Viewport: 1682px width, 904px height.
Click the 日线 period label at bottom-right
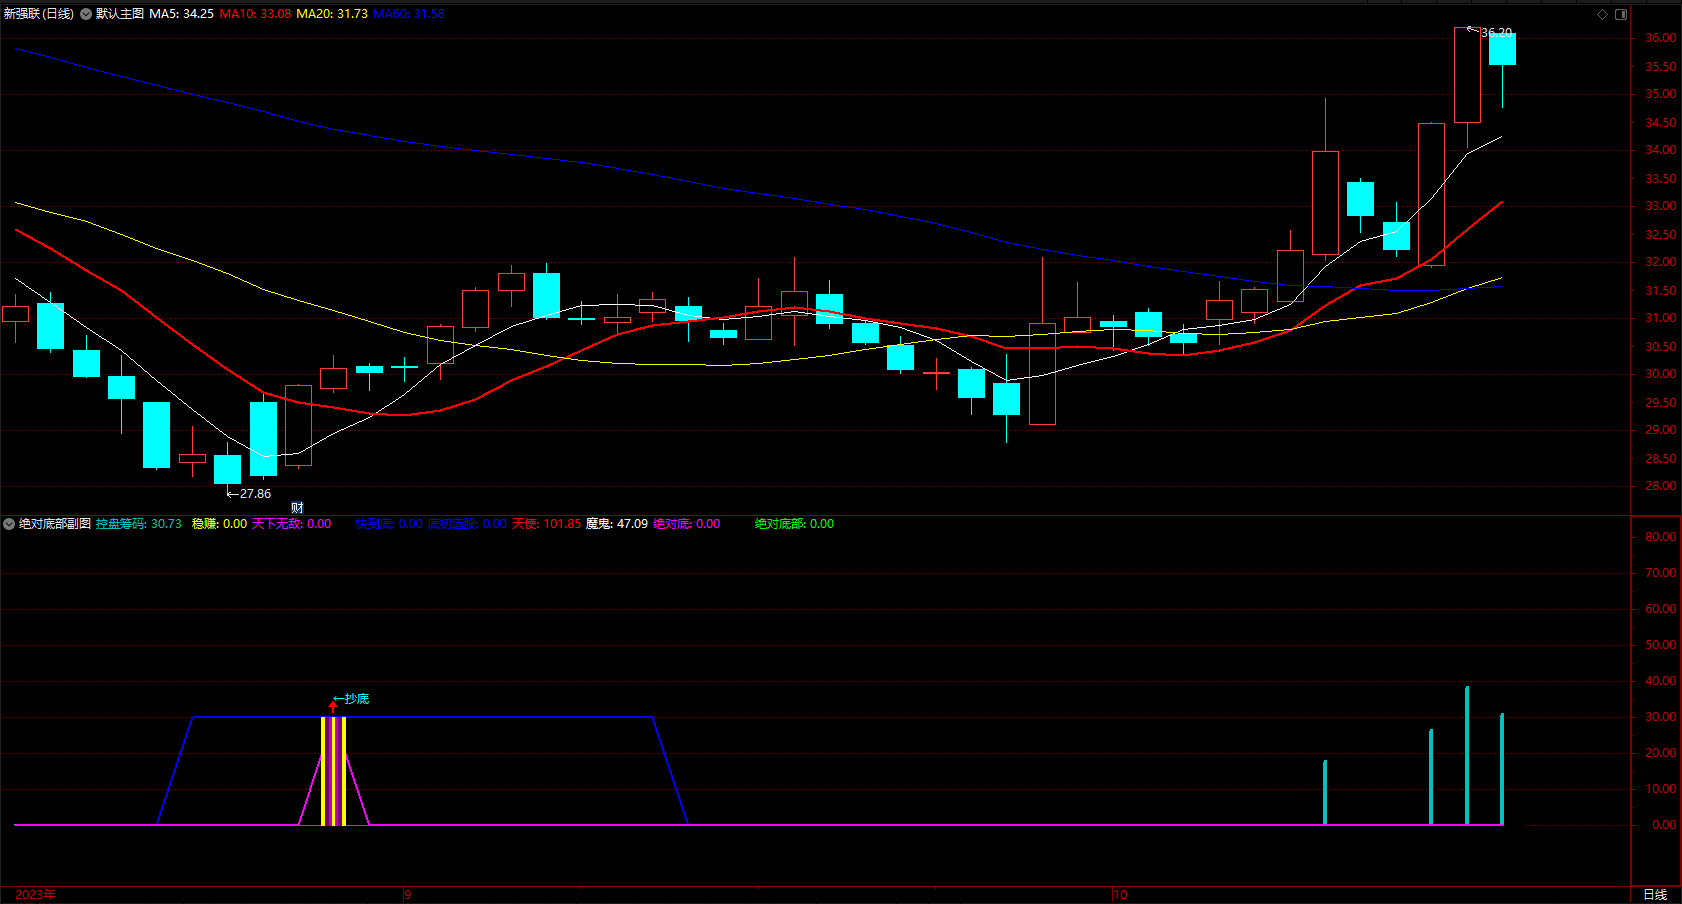[1655, 895]
